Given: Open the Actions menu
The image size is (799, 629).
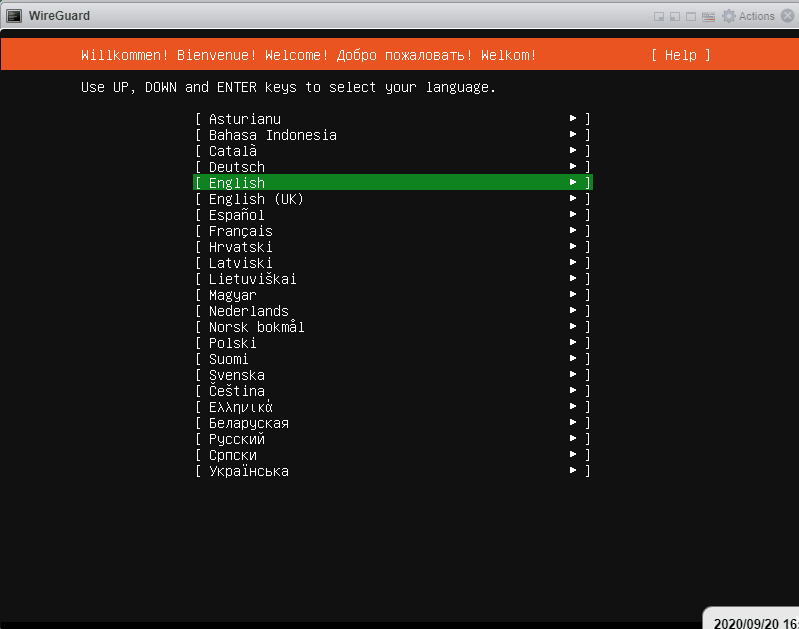Looking at the screenshot, I should point(756,16).
